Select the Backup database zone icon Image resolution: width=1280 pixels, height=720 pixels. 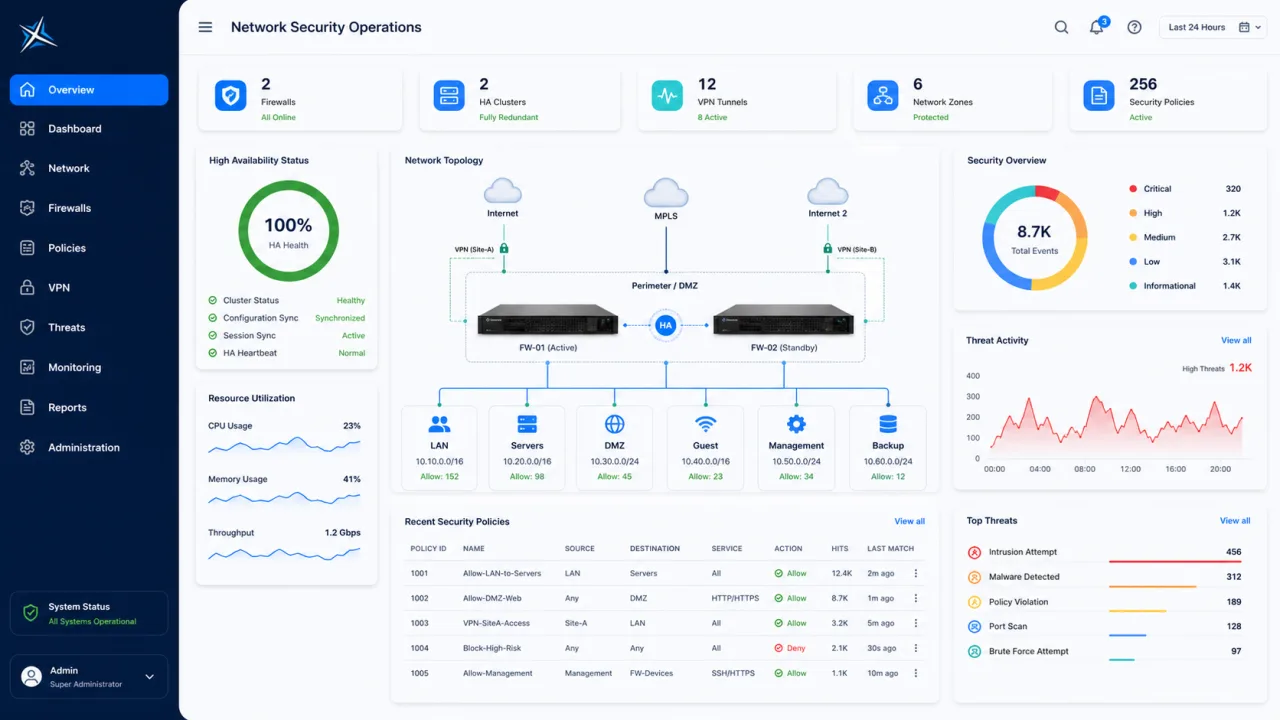[x=888, y=424]
